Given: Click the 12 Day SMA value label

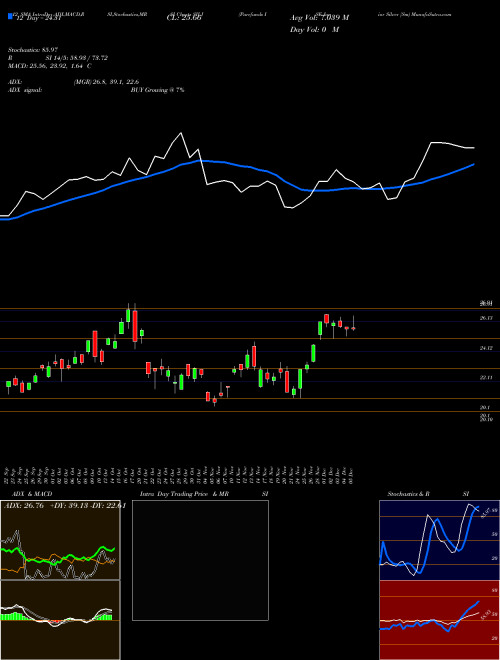Looking at the screenshot, I should click(x=38, y=18).
